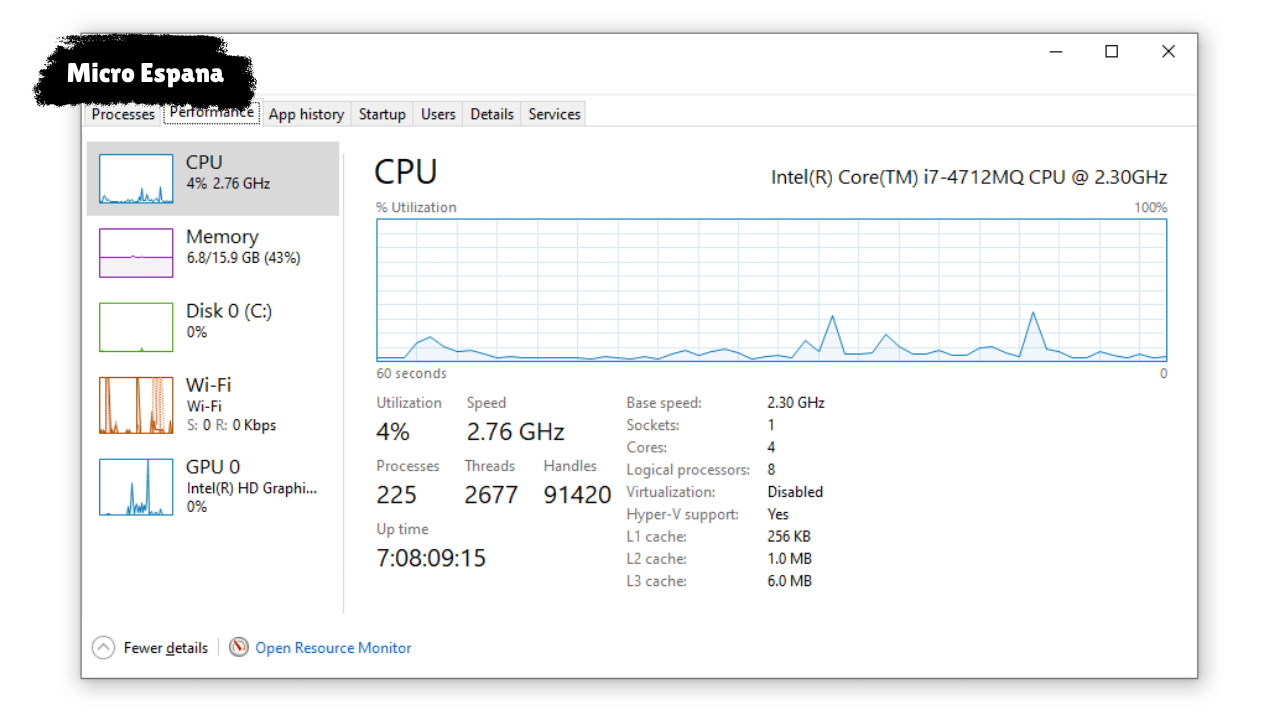Minimize the Task Manager window

tap(1056, 52)
